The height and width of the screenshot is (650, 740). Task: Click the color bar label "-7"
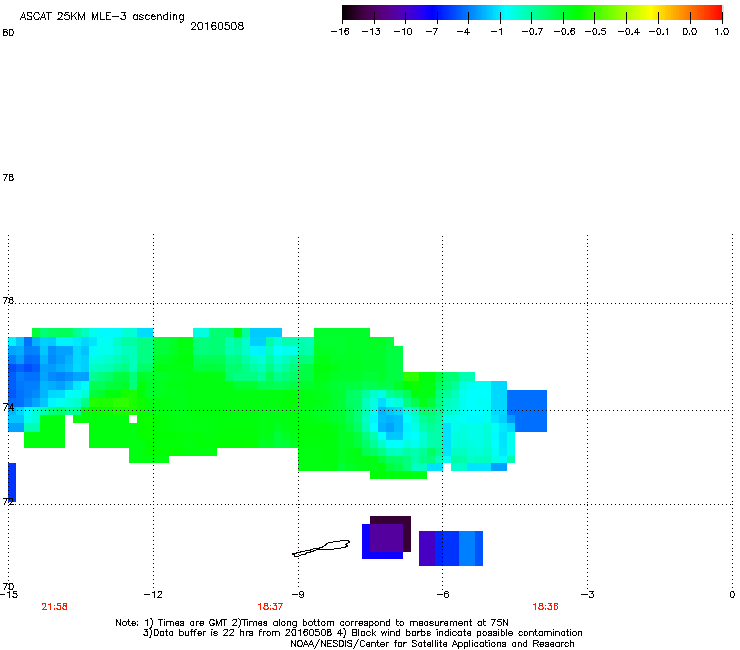[431, 32]
